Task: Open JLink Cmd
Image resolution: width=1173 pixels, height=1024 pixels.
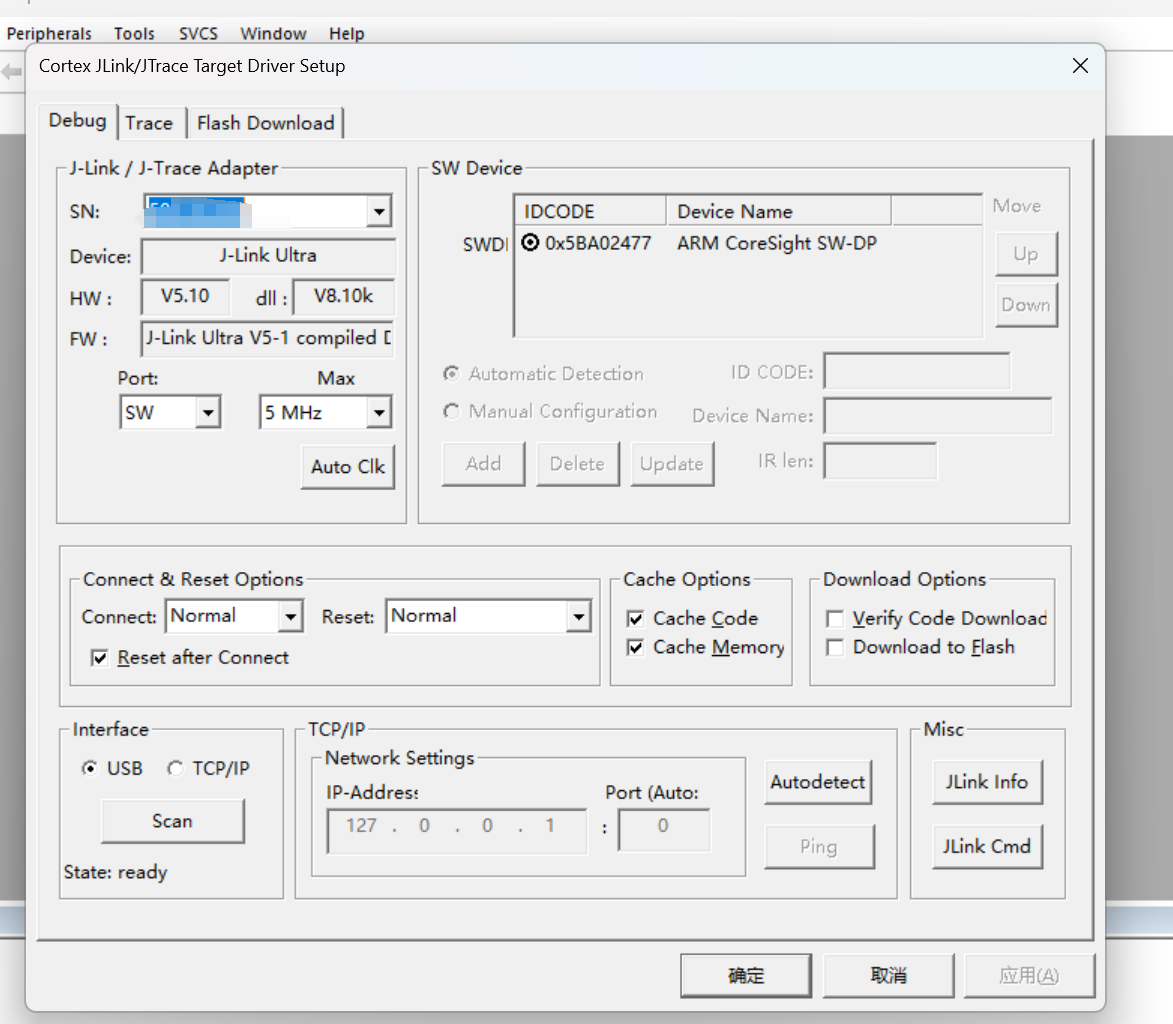Action: 987,847
